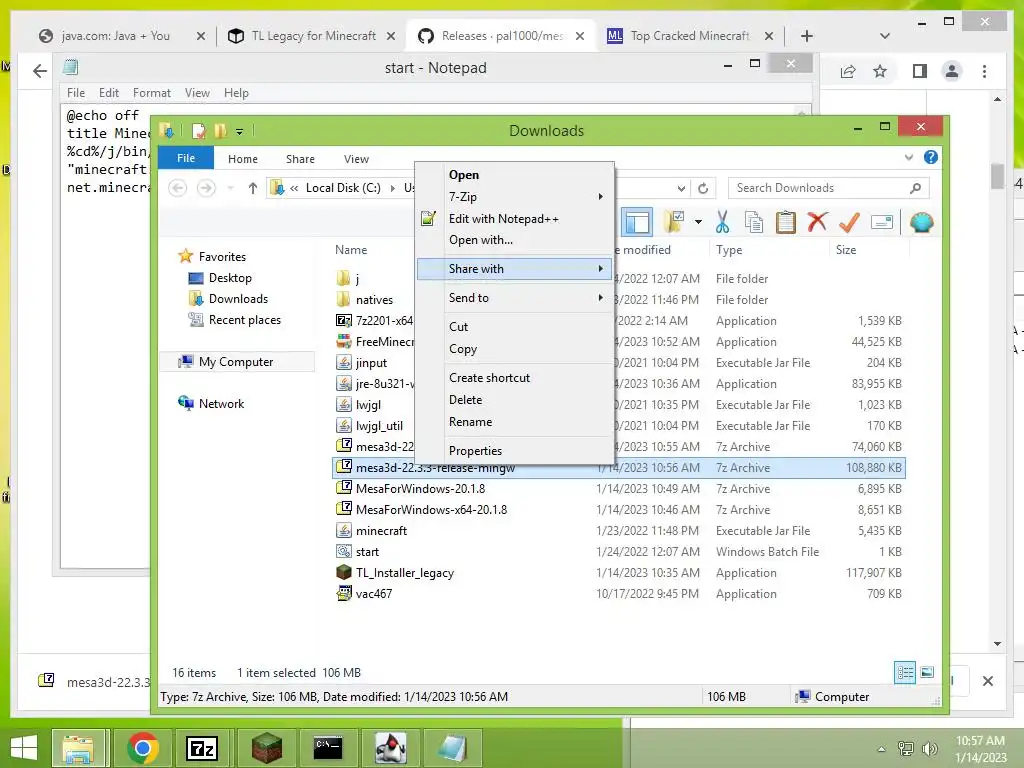Open the folder options dropdown arrow
Image resolution: width=1024 pixels, height=768 pixels.
(698, 222)
